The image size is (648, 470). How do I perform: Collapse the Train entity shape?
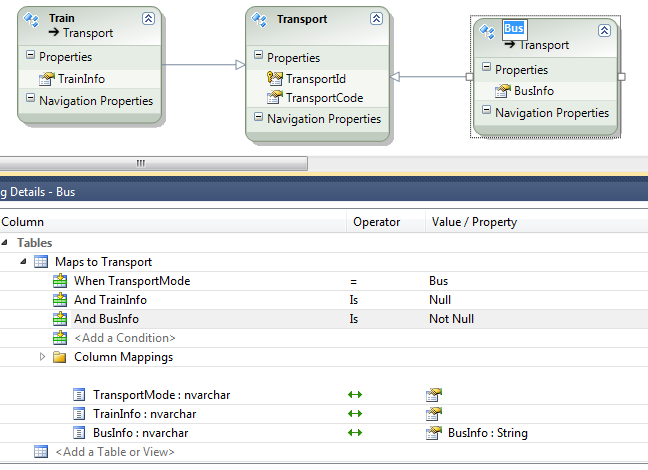[x=148, y=18]
